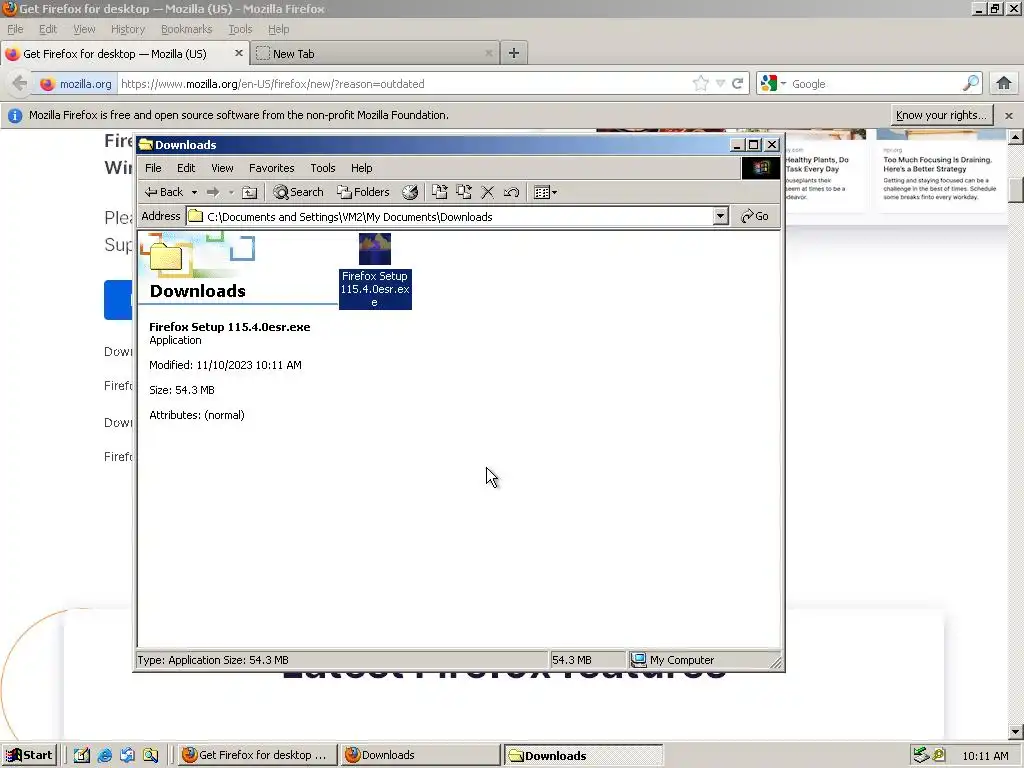1024x768 pixels.
Task: Go back in the Downloads explorer window
Action: 164,192
